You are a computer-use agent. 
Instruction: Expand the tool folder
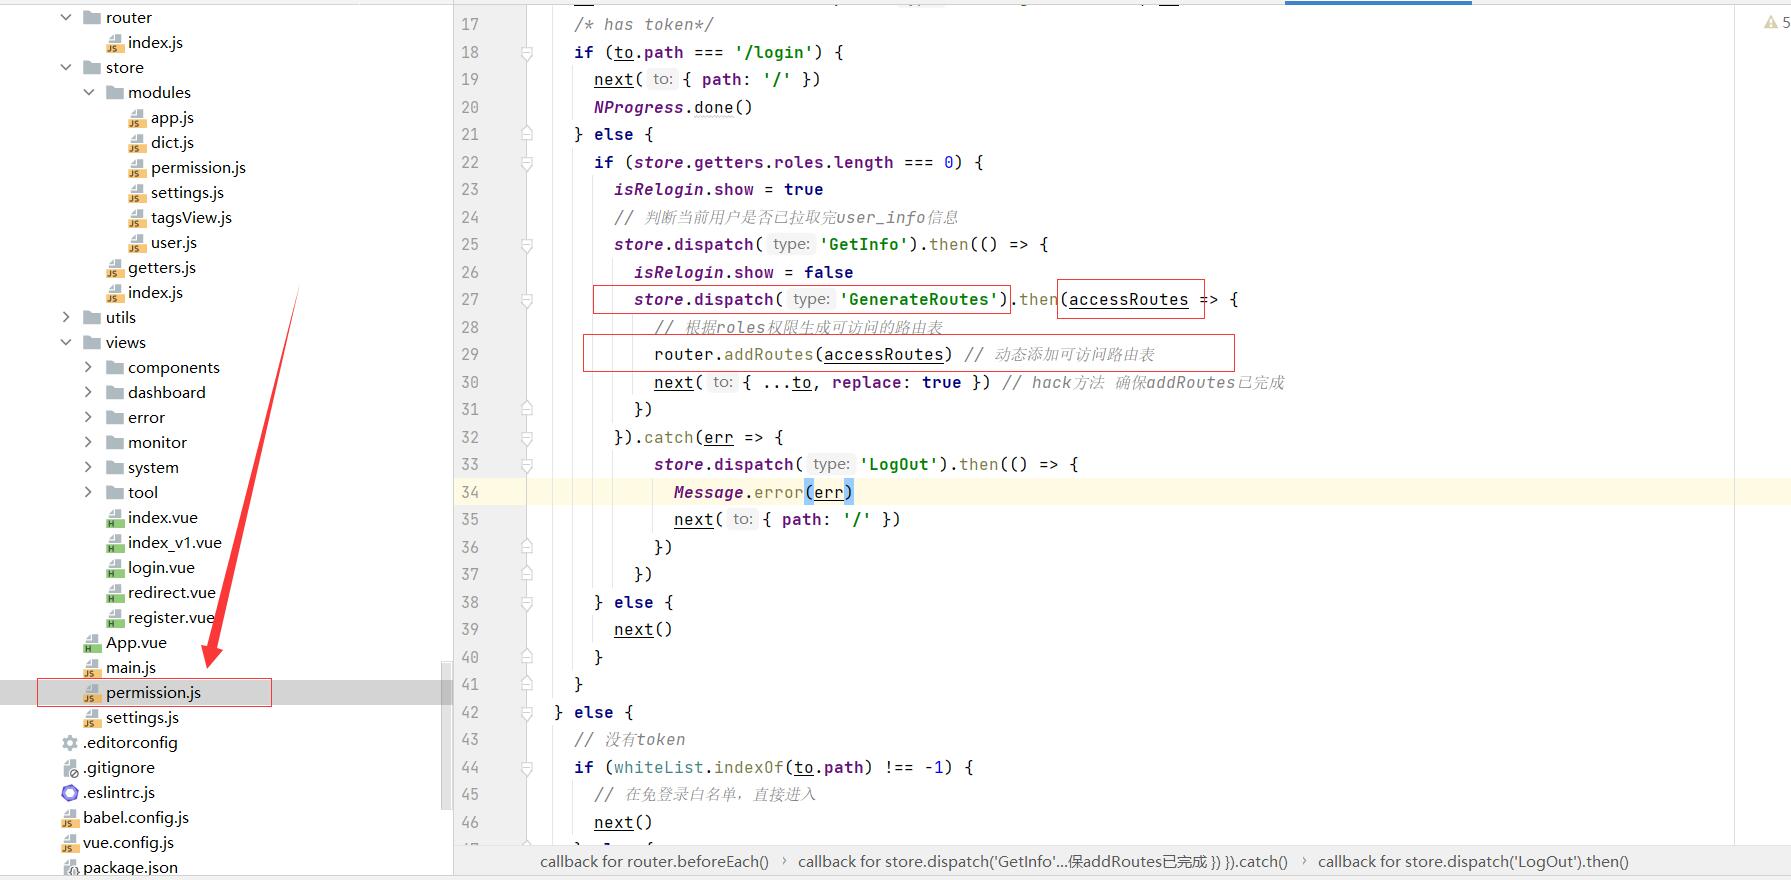tap(89, 492)
